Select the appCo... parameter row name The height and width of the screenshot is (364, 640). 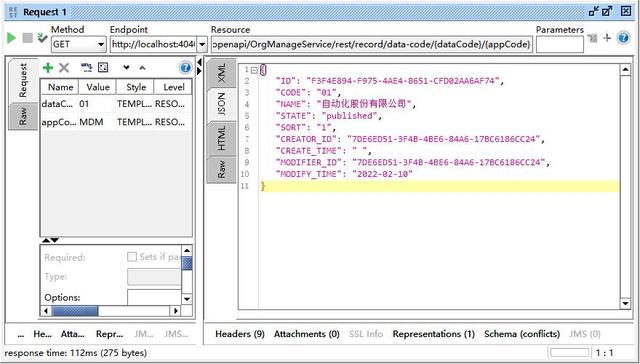click(x=59, y=122)
